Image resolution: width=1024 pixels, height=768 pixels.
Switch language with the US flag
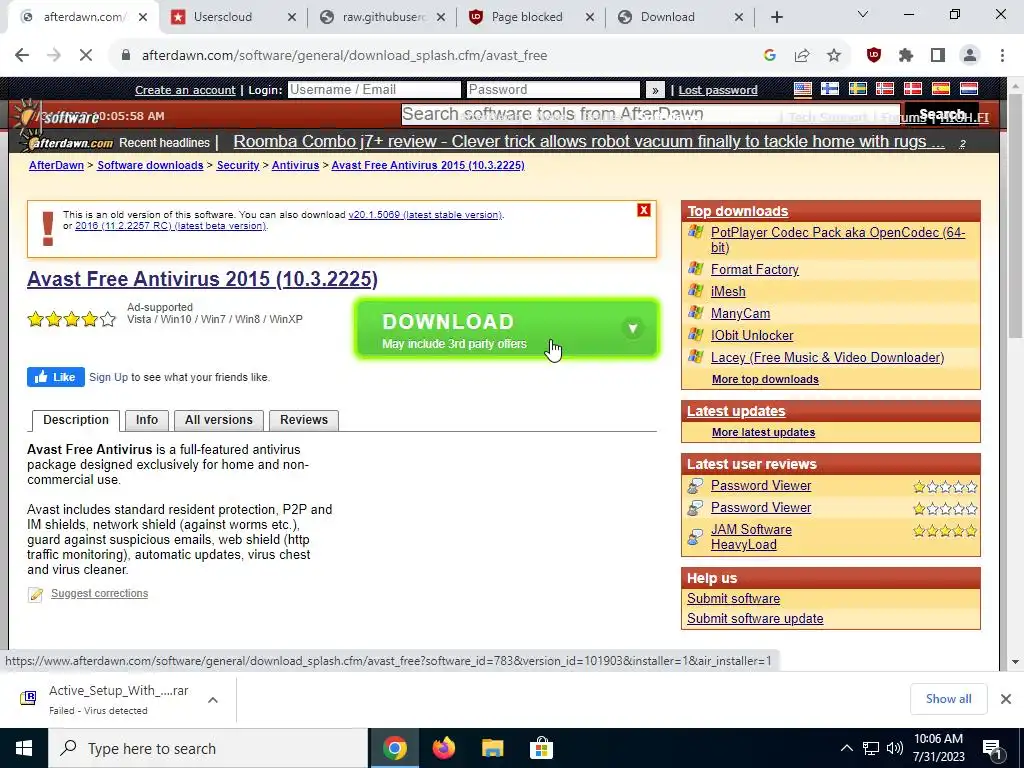click(x=803, y=89)
